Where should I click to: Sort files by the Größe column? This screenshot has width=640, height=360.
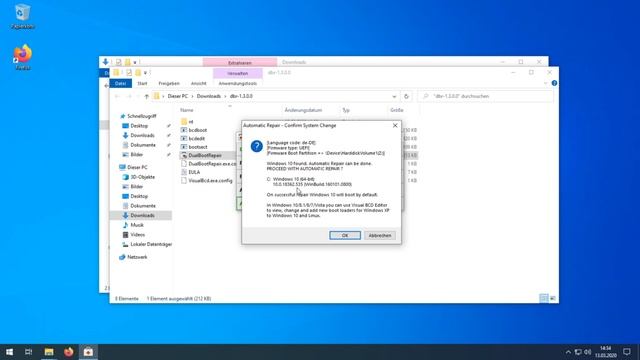click(x=397, y=110)
